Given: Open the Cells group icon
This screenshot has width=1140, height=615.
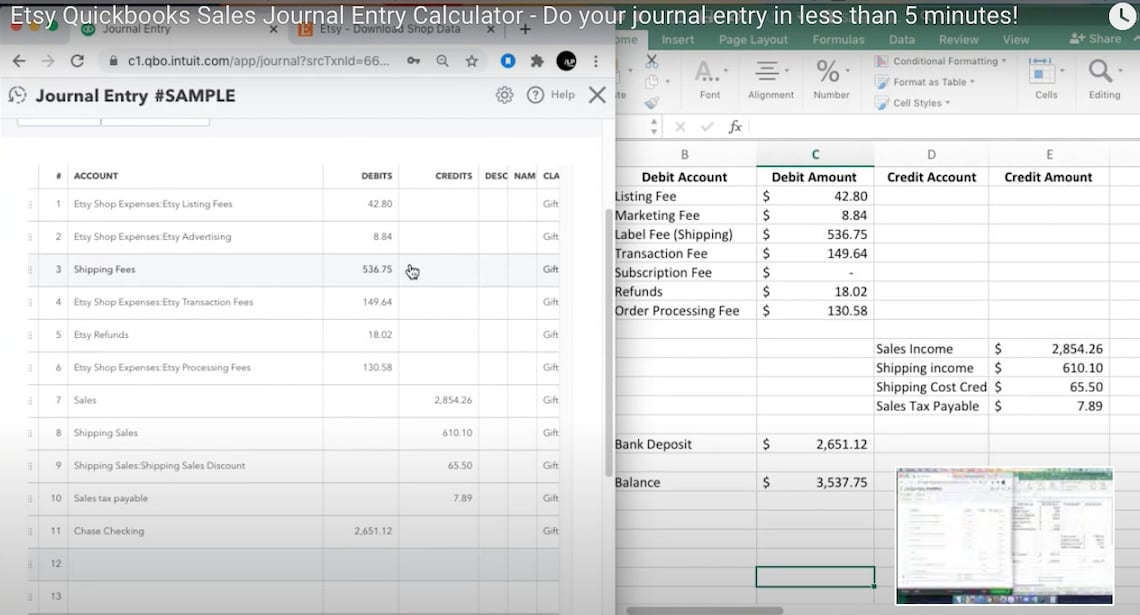Looking at the screenshot, I should (x=1044, y=71).
